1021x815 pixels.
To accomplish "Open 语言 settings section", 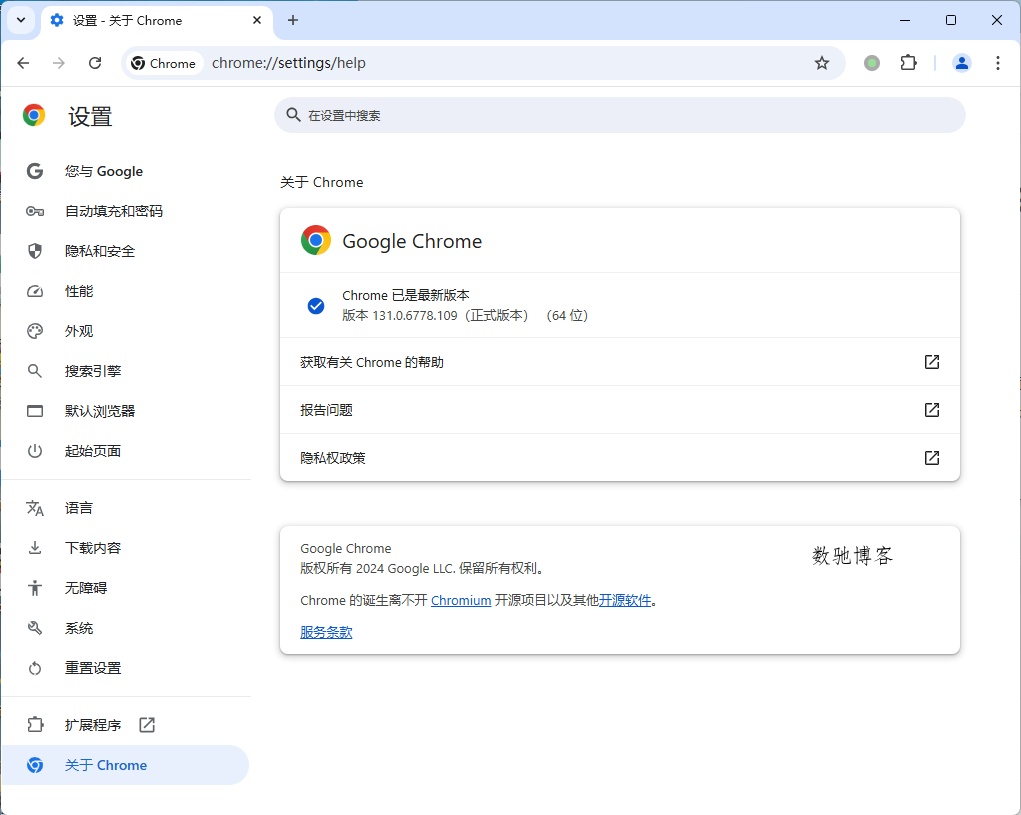I will 125,508.
